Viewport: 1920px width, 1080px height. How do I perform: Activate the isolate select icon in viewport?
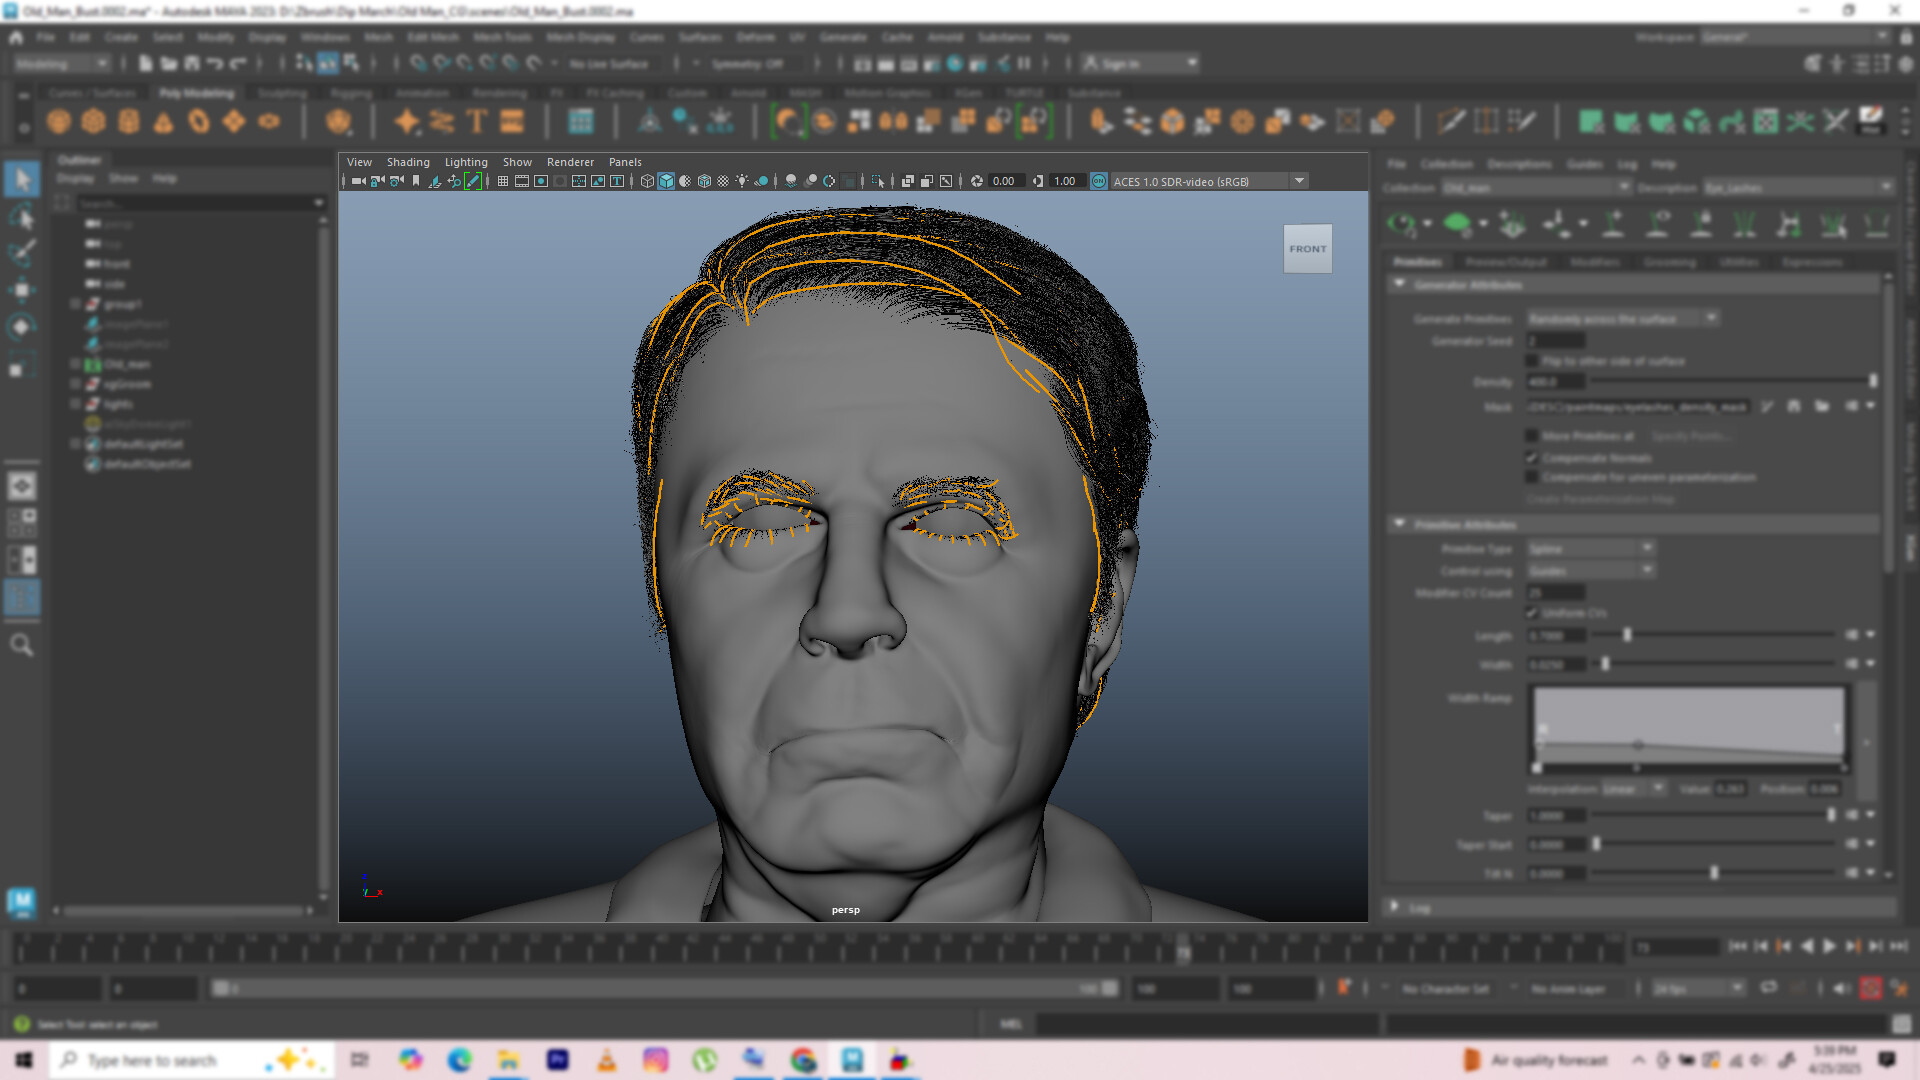pyautogui.click(x=877, y=182)
